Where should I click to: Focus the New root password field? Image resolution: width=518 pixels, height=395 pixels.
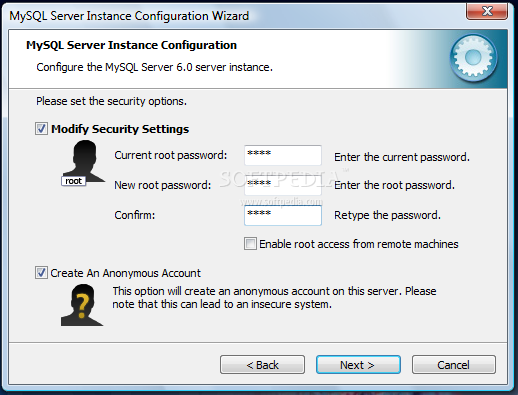(x=283, y=185)
